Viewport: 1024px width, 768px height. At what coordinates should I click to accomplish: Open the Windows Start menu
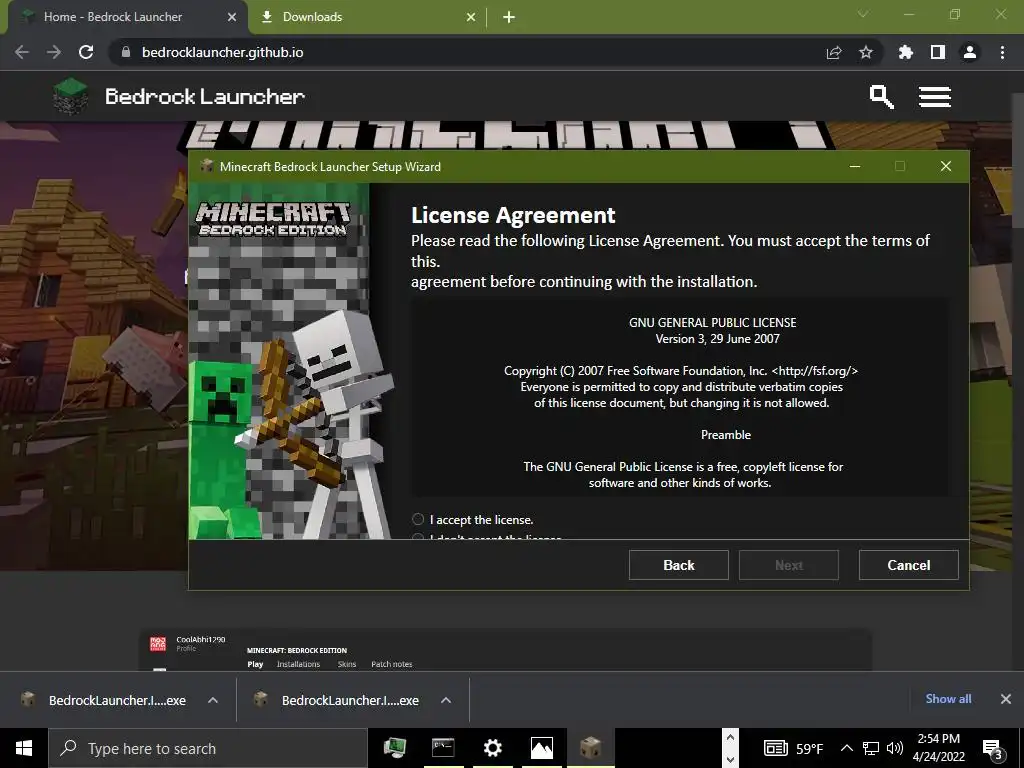(24, 748)
